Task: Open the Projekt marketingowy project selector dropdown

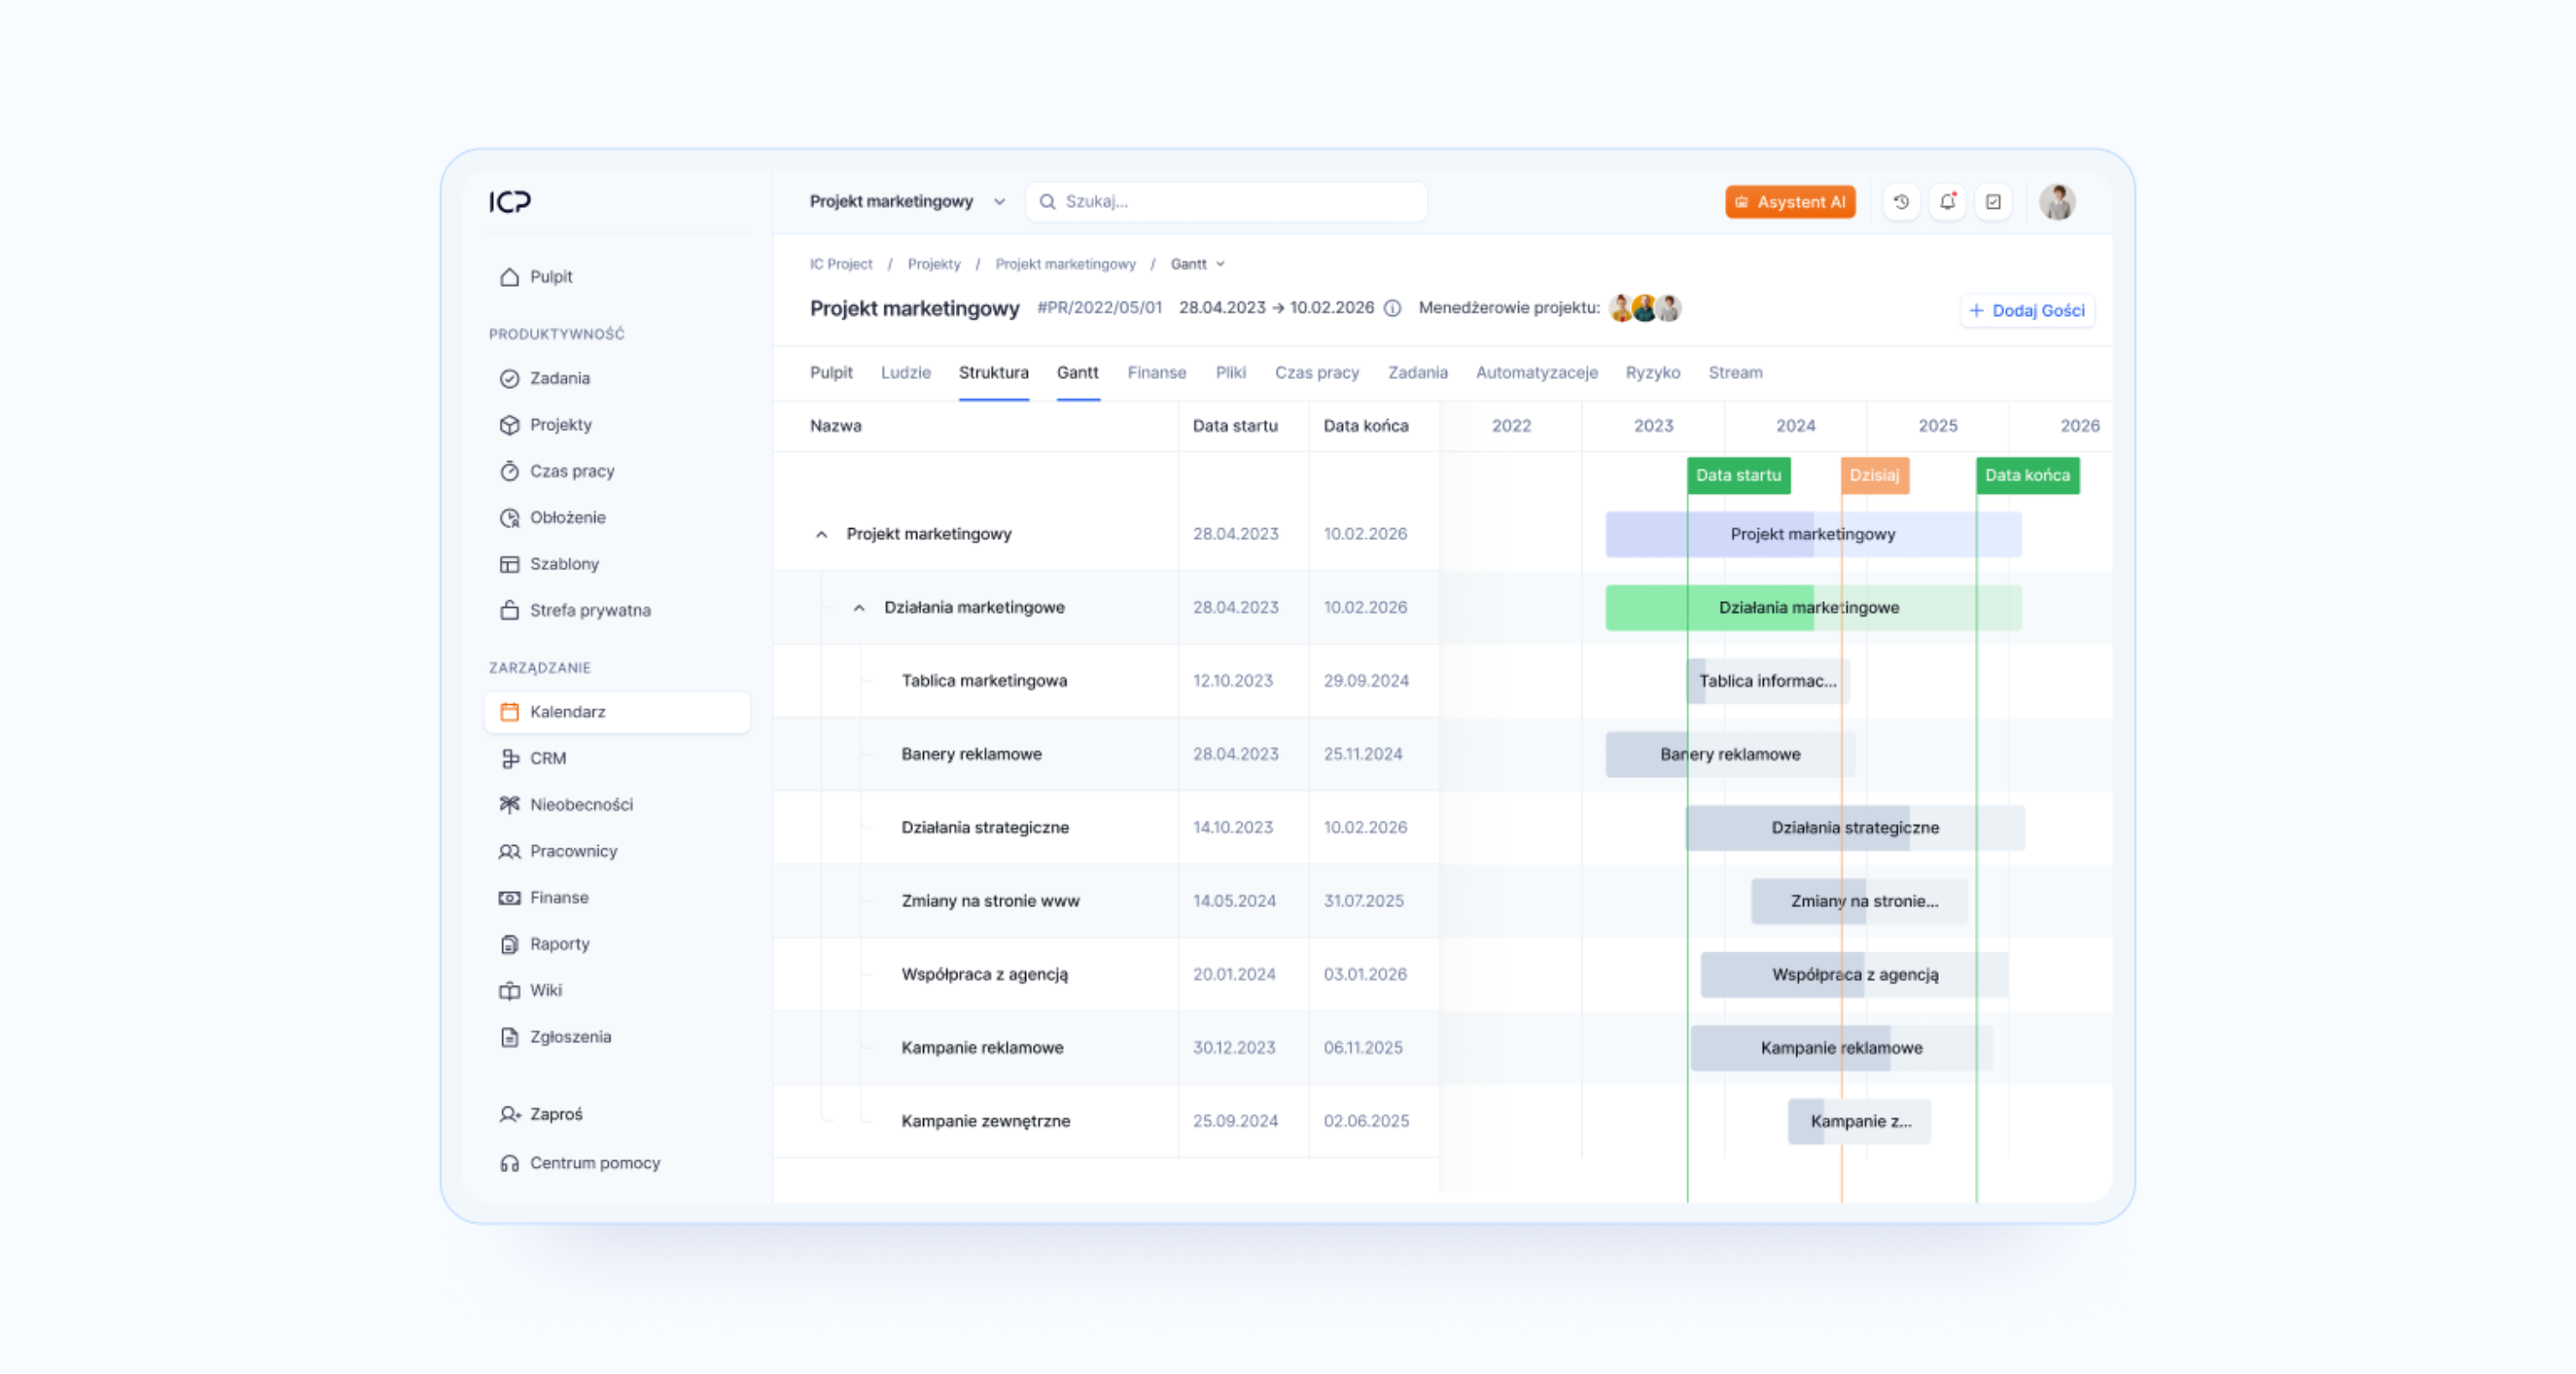Action: (906, 202)
